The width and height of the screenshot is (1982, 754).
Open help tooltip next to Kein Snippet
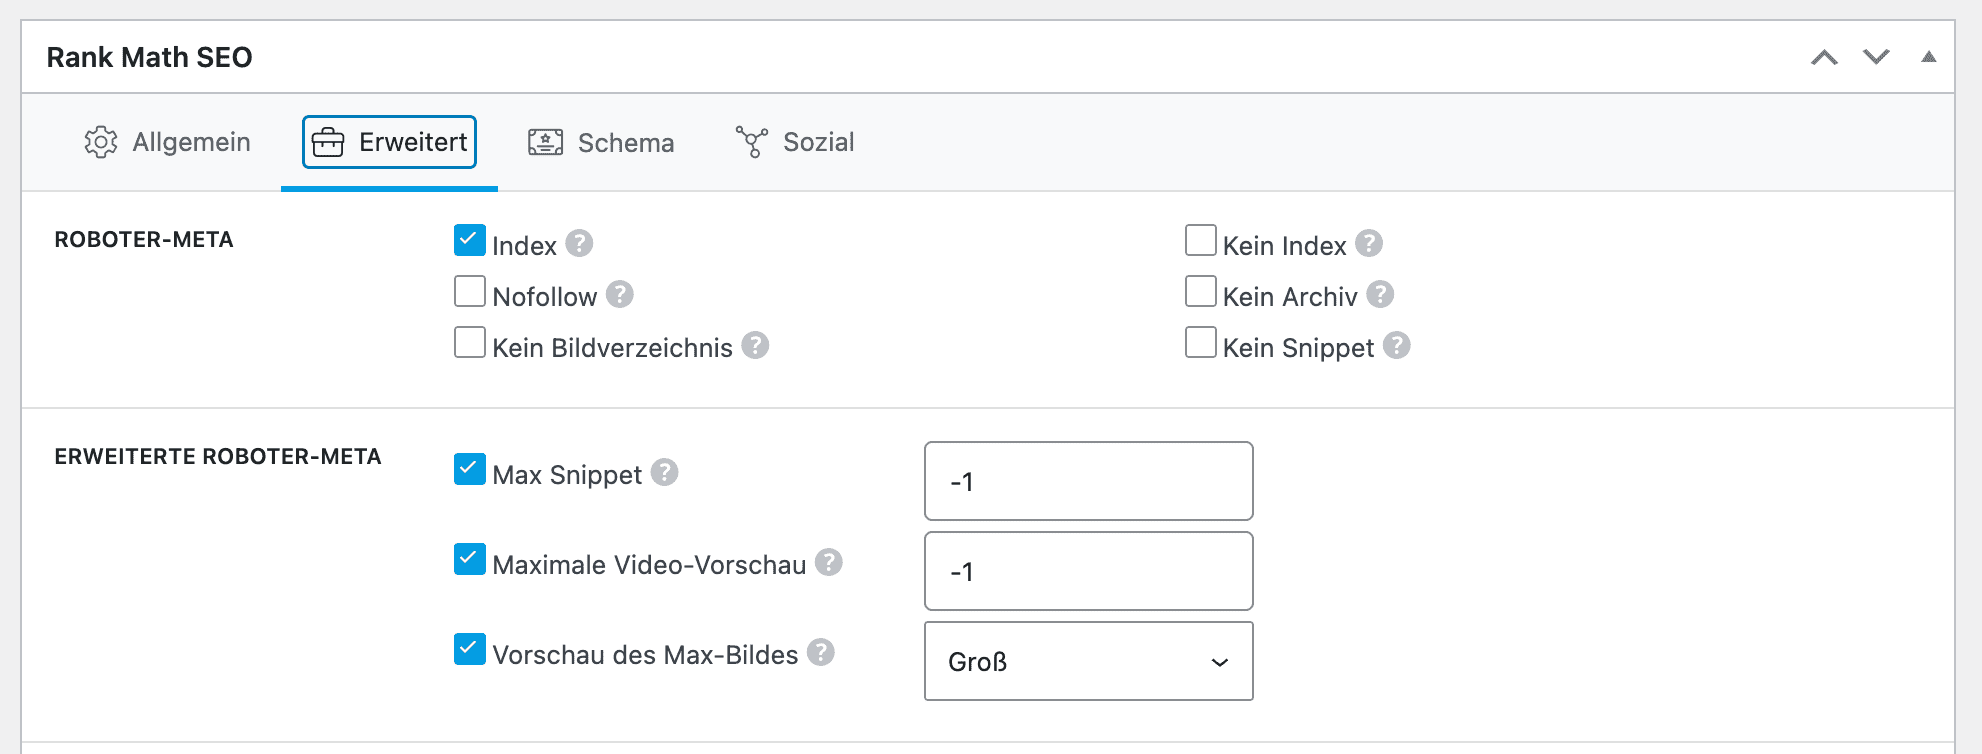(x=1397, y=346)
